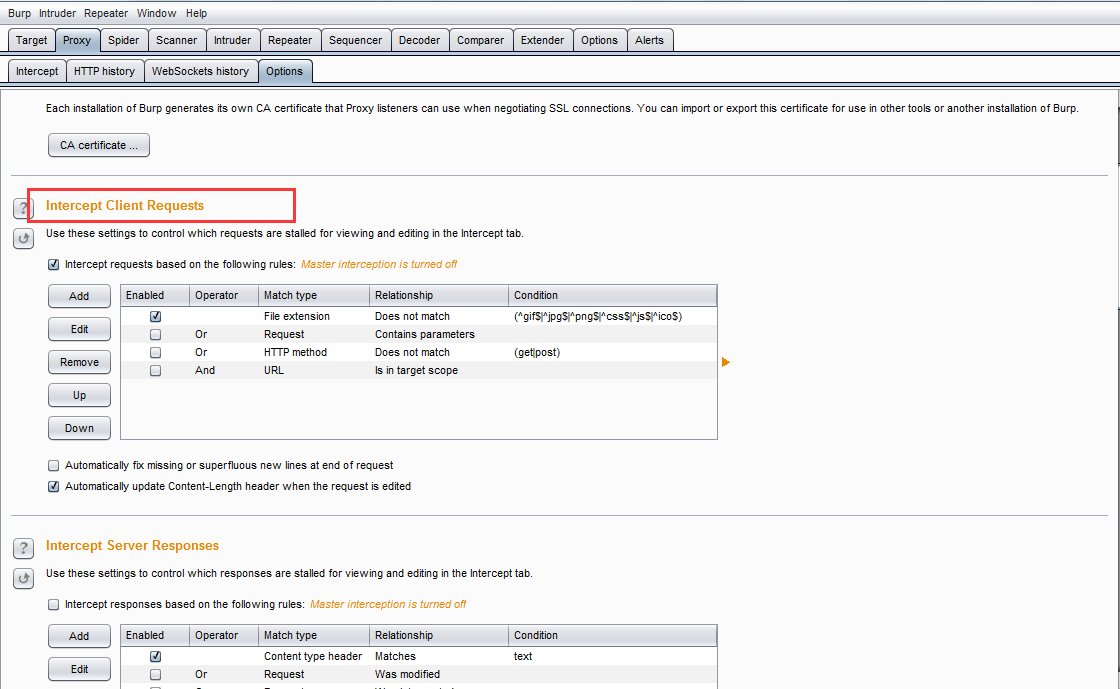The height and width of the screenshot is (689, 1120).
Task: Disable the File extension rule checkbox
Action: tap(155, 316)
